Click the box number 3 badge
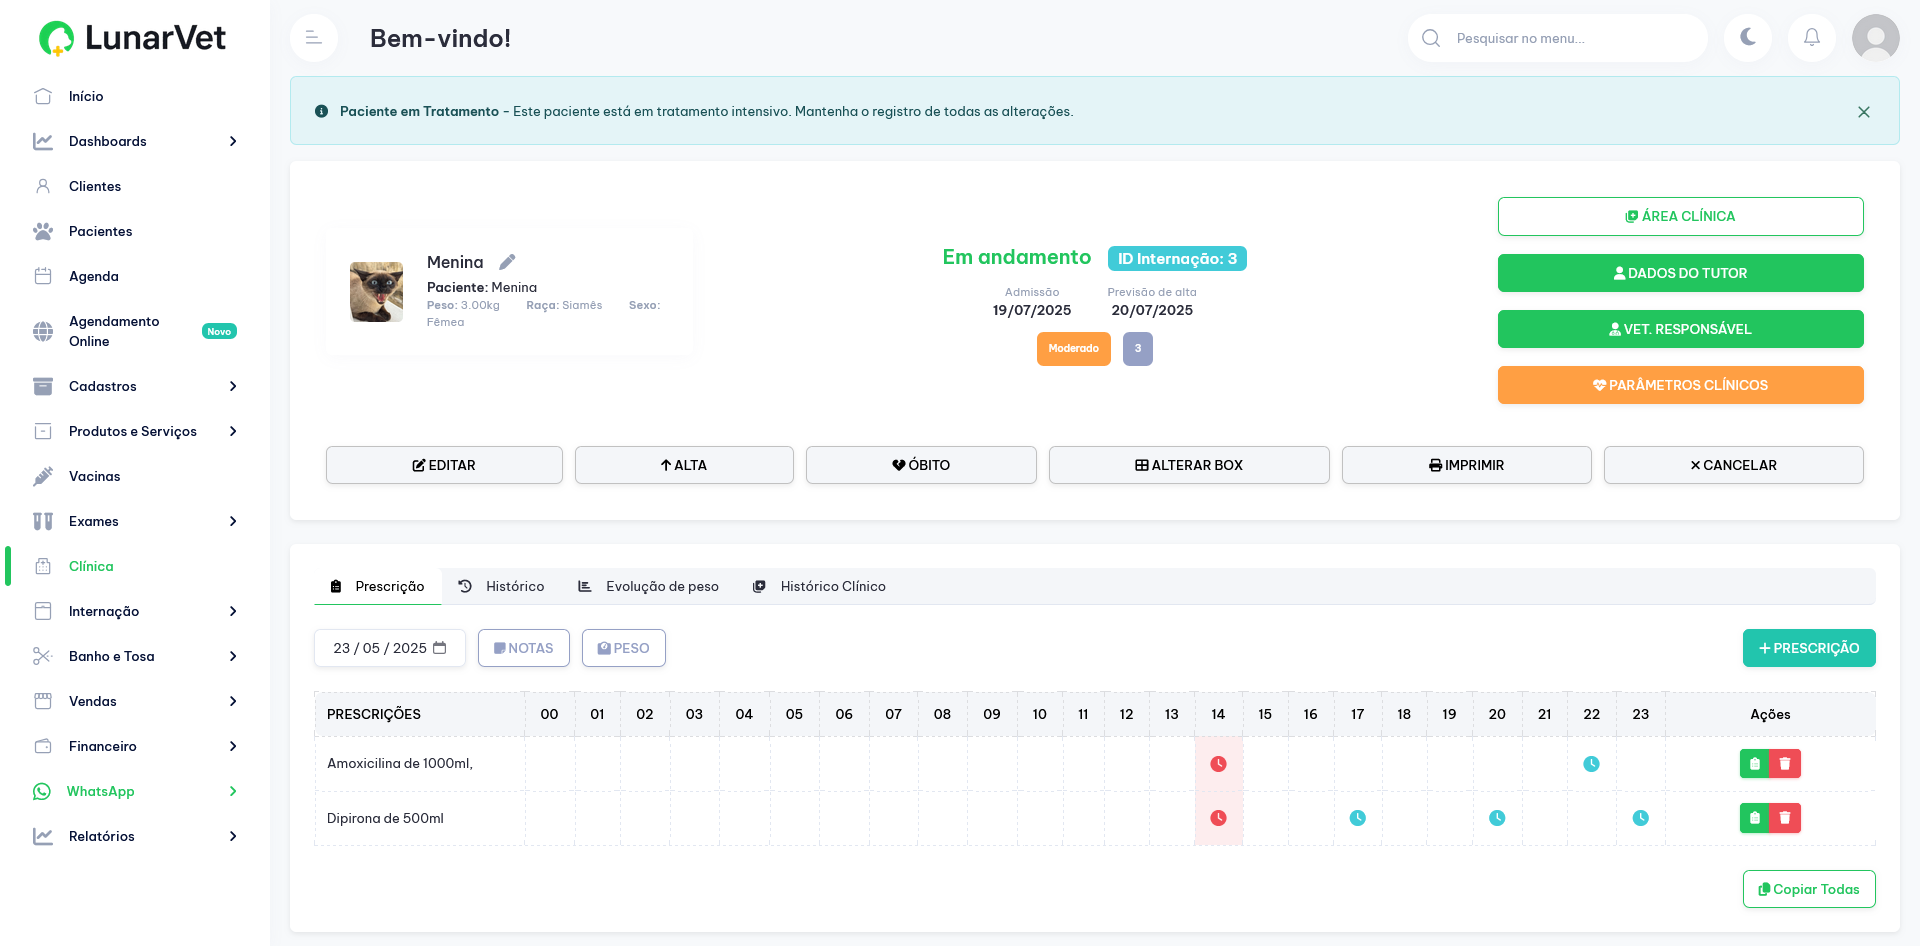 pos(1138,349)
